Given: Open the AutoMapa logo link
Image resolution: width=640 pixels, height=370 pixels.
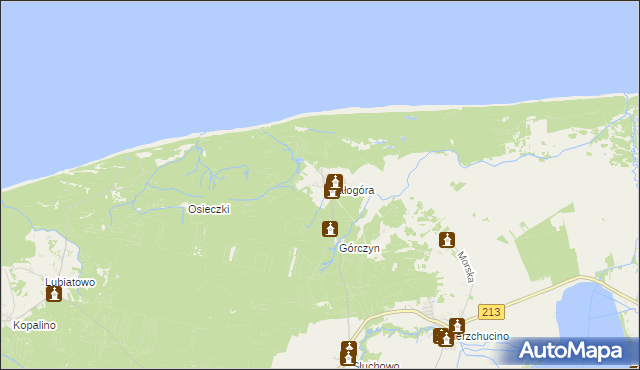Looking at the screenshot, I should (x=570, y=351).
